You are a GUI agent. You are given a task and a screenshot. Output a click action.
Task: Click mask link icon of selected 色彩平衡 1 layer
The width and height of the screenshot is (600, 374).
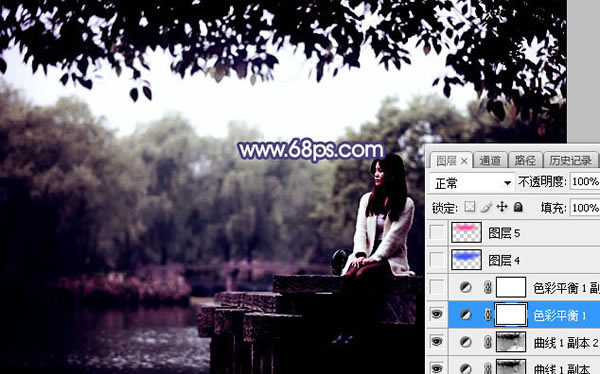pyautogui.click(x=488, y=315)
